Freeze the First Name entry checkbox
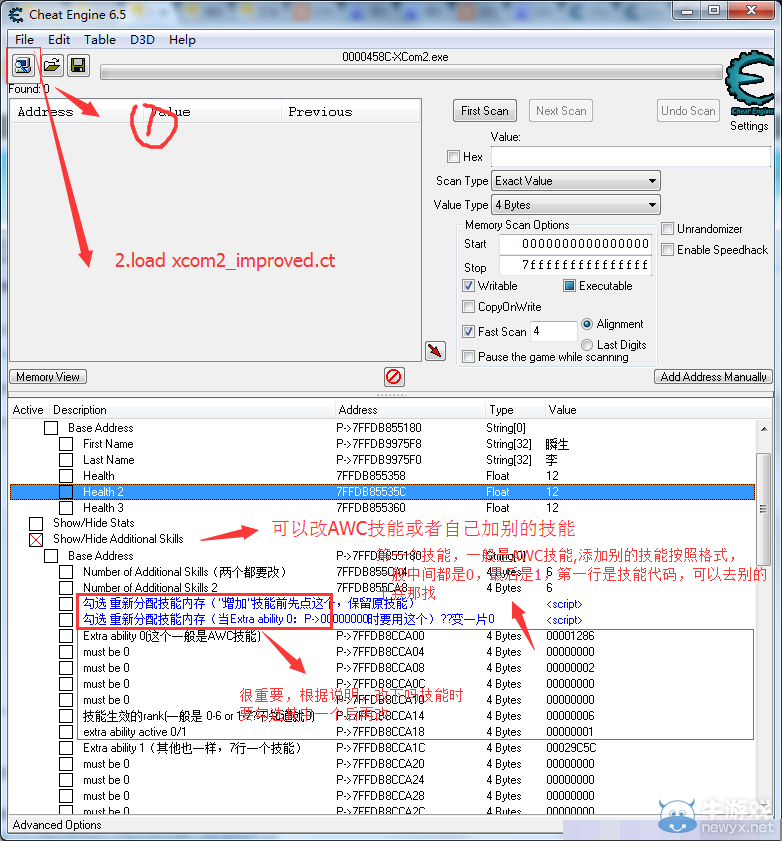Image resolution: width=782 pixels, height=841 pixels. (66, 444)
